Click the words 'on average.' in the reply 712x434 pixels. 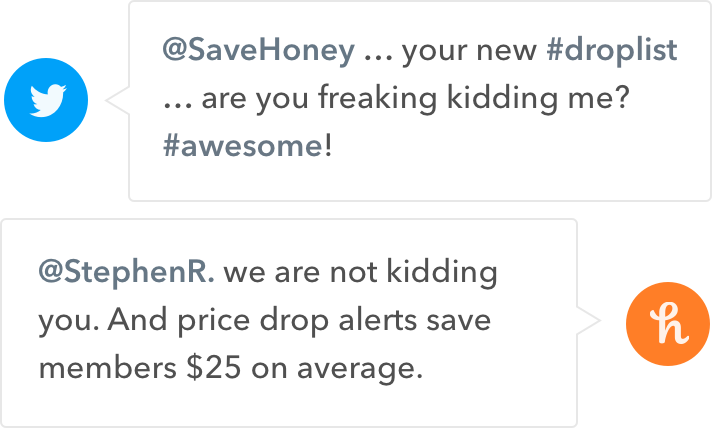pyautogui.click(x=337, y=369)
